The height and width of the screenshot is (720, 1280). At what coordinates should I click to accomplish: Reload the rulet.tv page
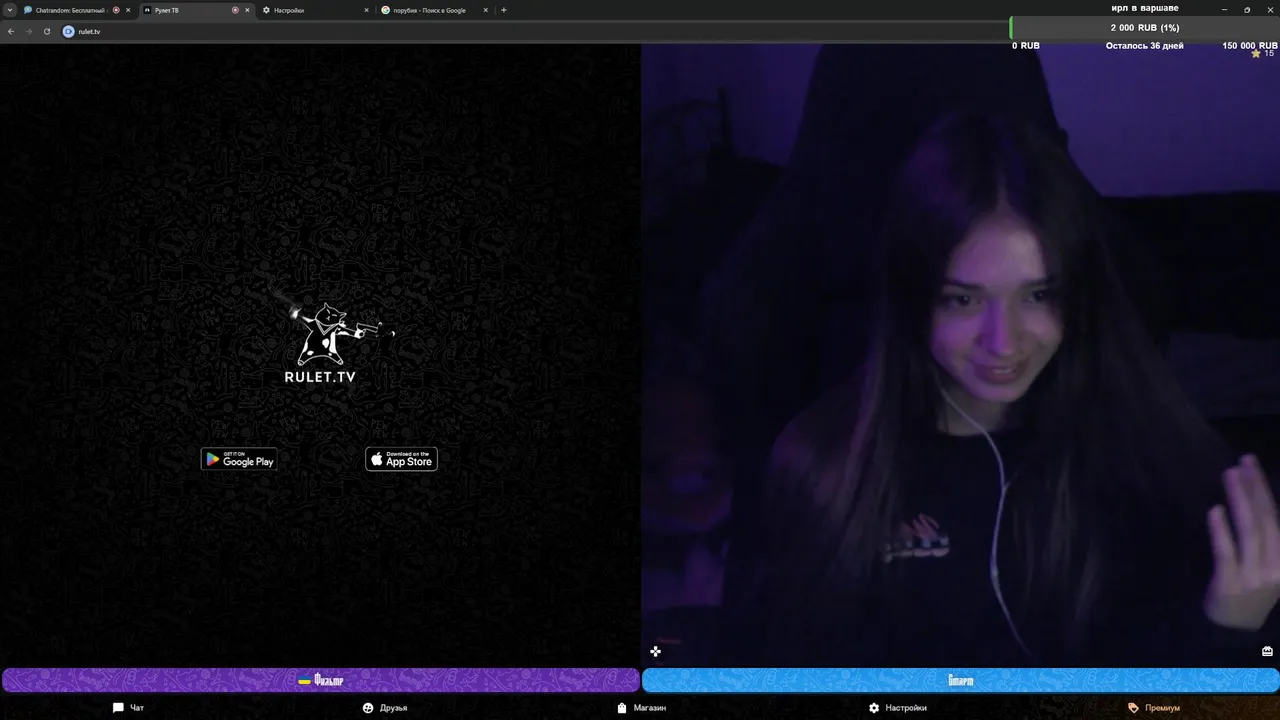tap(46, 31)
